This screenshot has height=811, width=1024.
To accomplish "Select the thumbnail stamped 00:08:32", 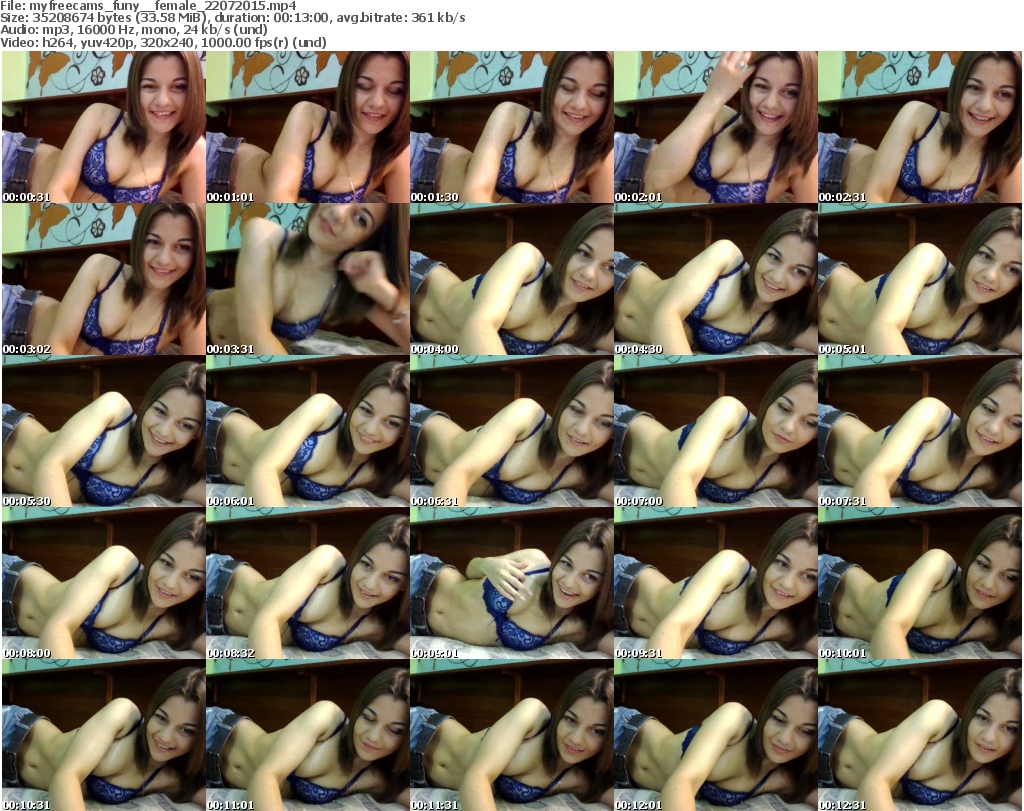I will 308,583.
